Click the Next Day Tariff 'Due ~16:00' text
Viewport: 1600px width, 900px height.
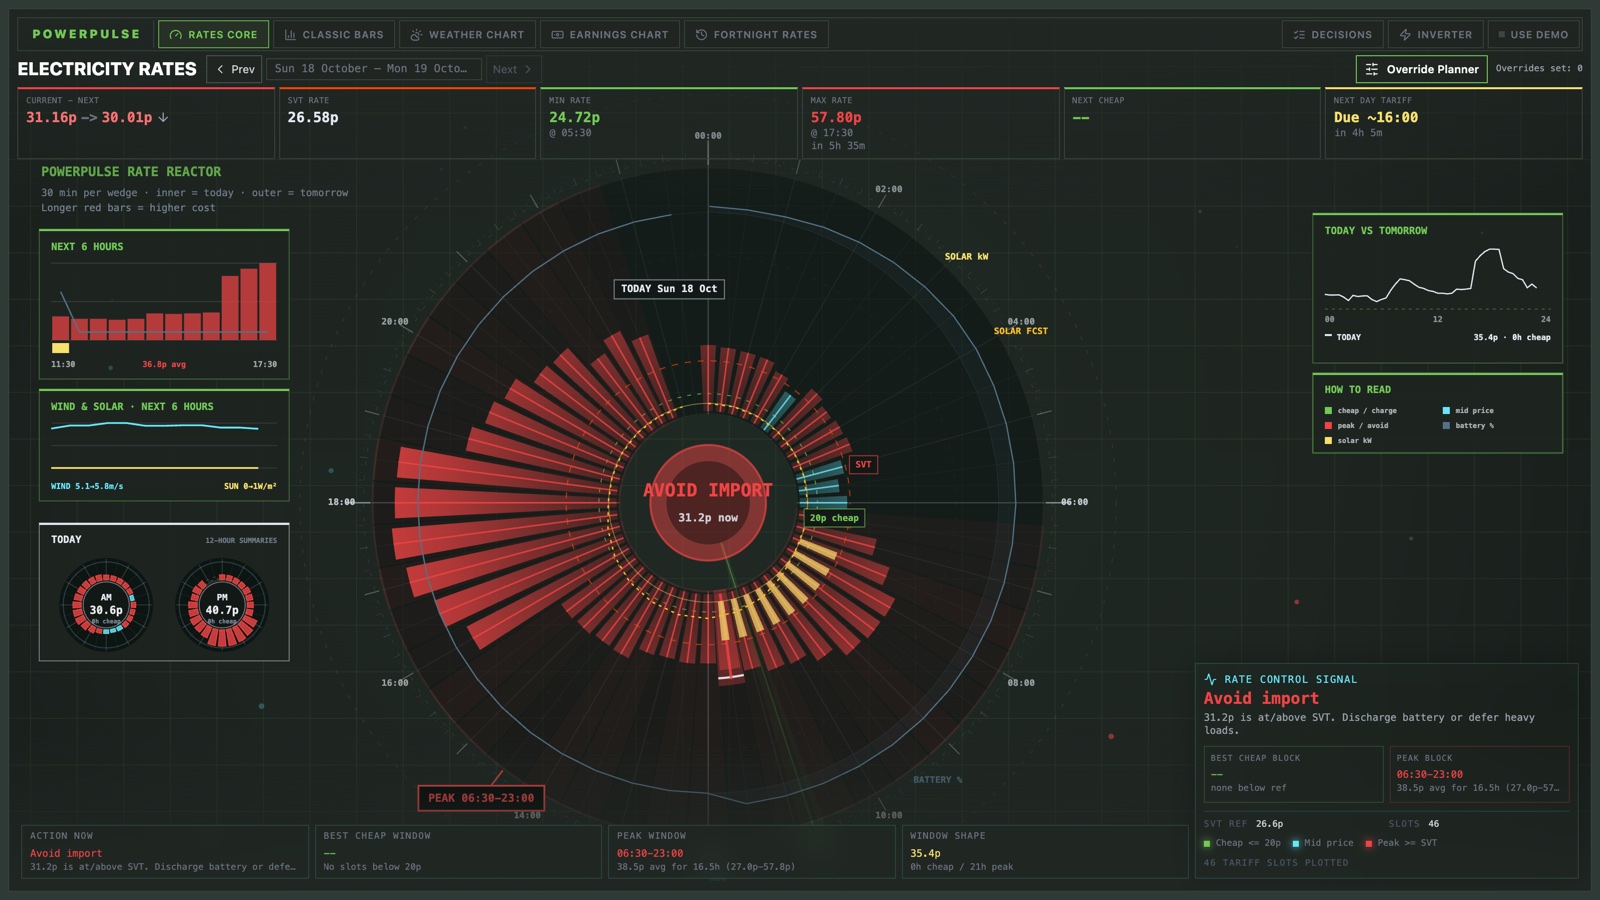click(x=1376, y=117)
